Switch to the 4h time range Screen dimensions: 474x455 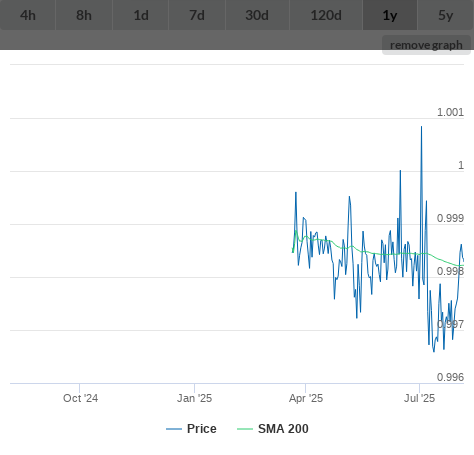(x=28, y=15)
